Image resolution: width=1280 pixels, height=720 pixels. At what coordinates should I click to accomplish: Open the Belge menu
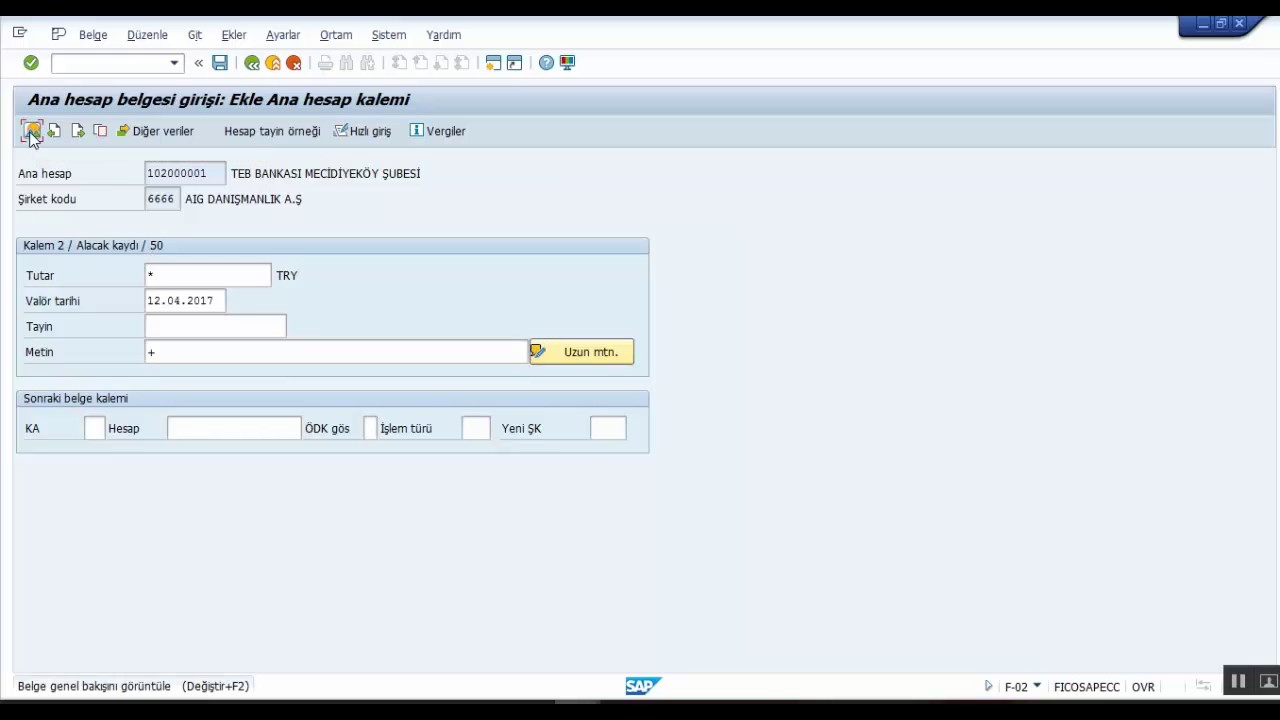pyautogui.click(x=93, y=35)
